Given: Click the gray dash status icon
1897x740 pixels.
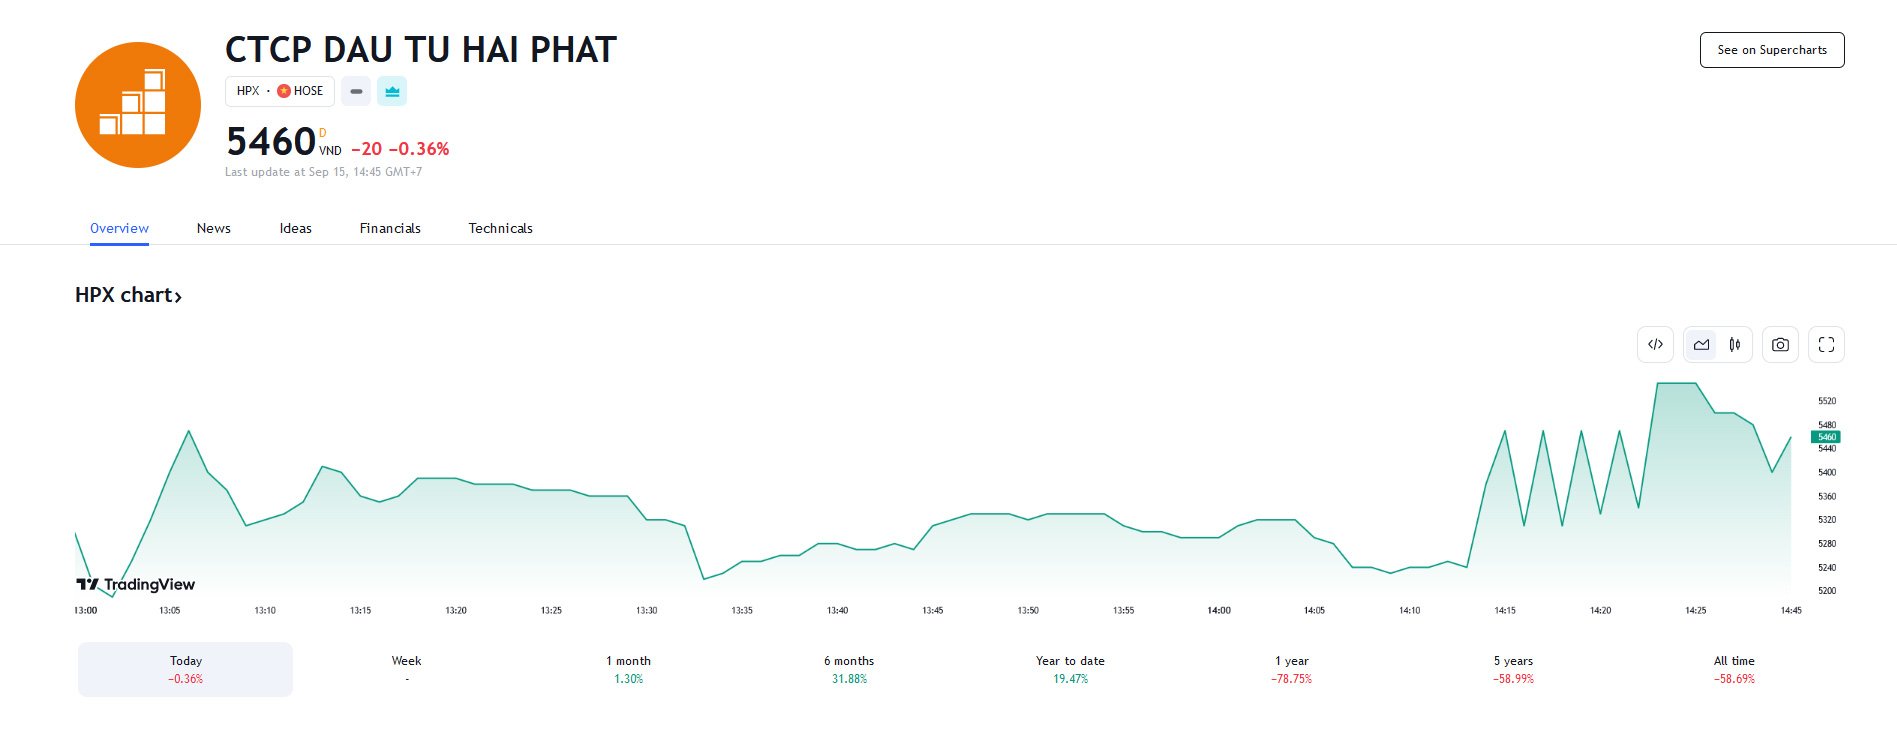Looking at the screenshot, I should [355, 91].
